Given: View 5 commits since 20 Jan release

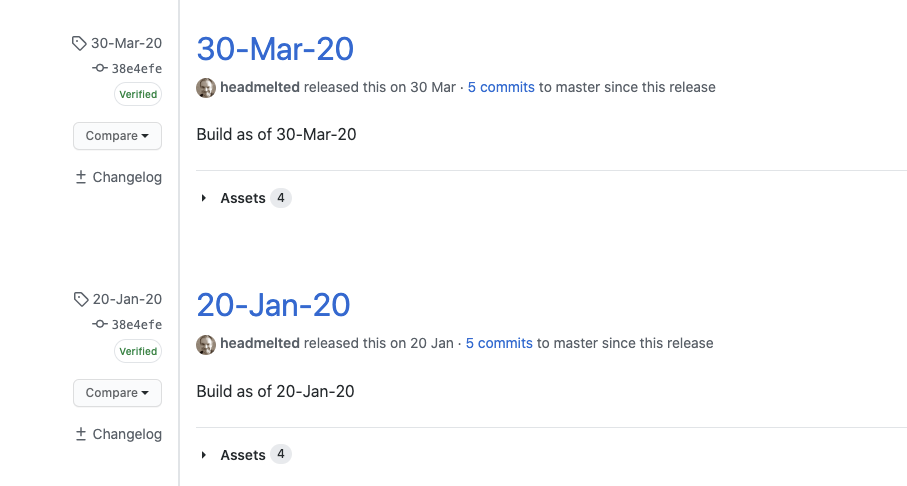Looking at the screenshot, I should [499, 343].
